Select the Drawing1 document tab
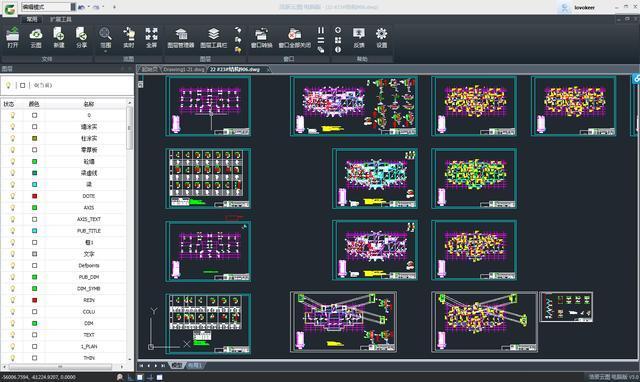 click(184, 69)
